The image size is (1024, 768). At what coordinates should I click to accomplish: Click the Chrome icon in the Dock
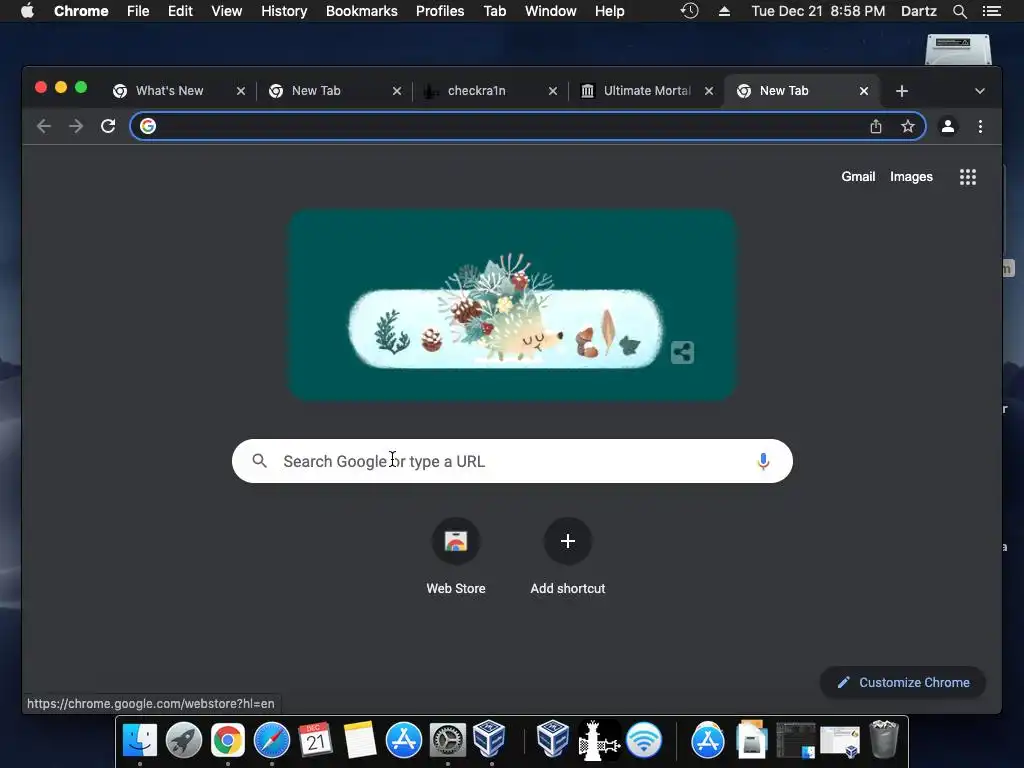[x=227, y=740]
